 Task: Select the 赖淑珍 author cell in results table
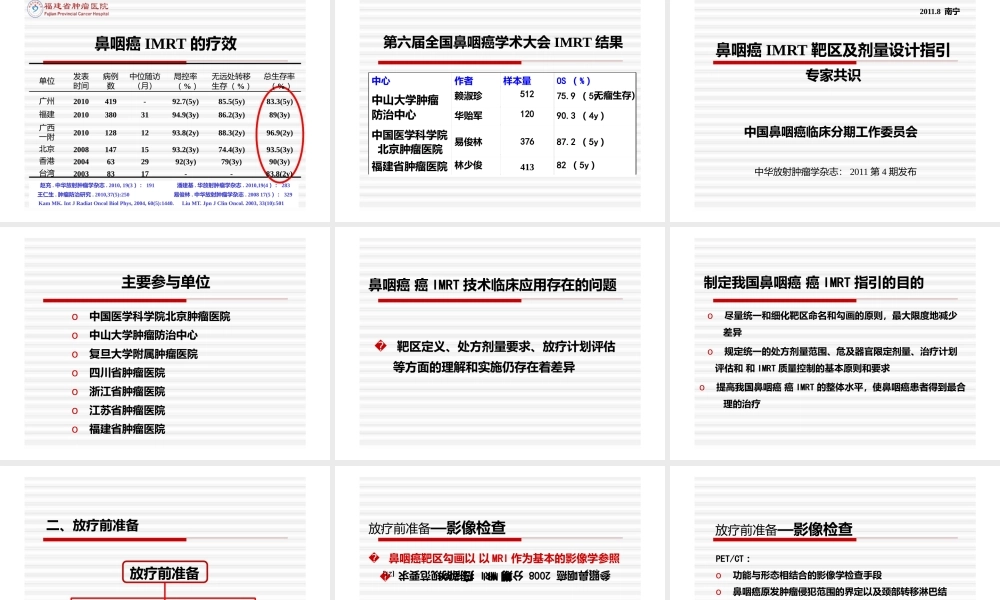[x=468, y=96]
